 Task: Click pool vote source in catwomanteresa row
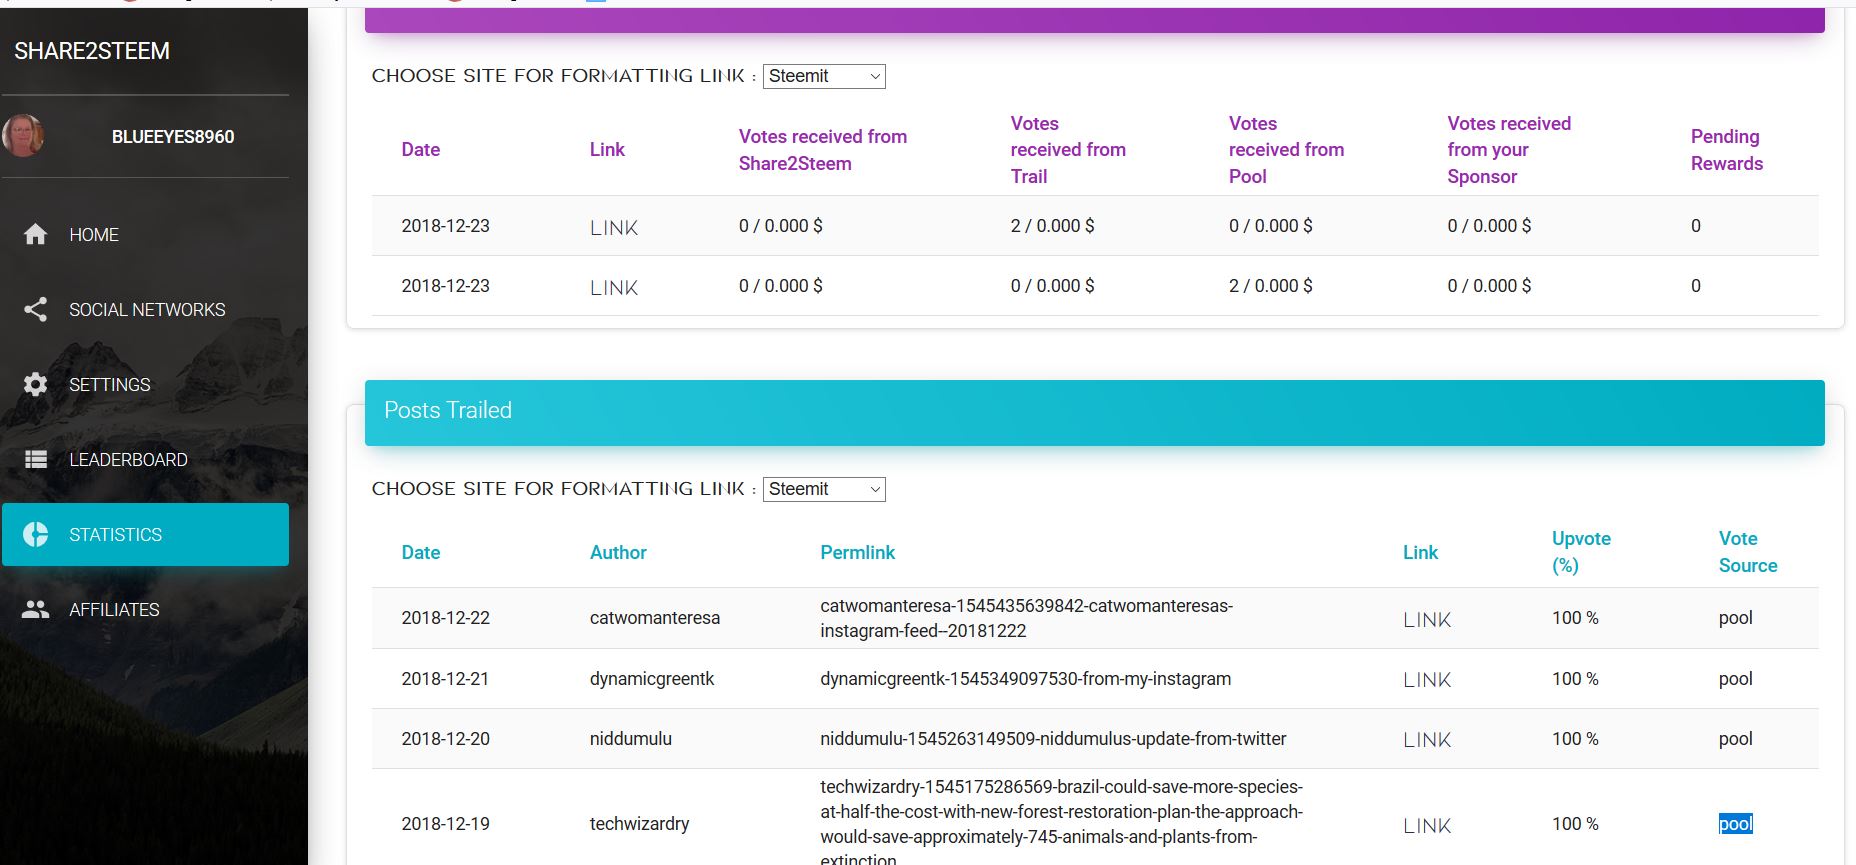click(x=1736, y=618)
